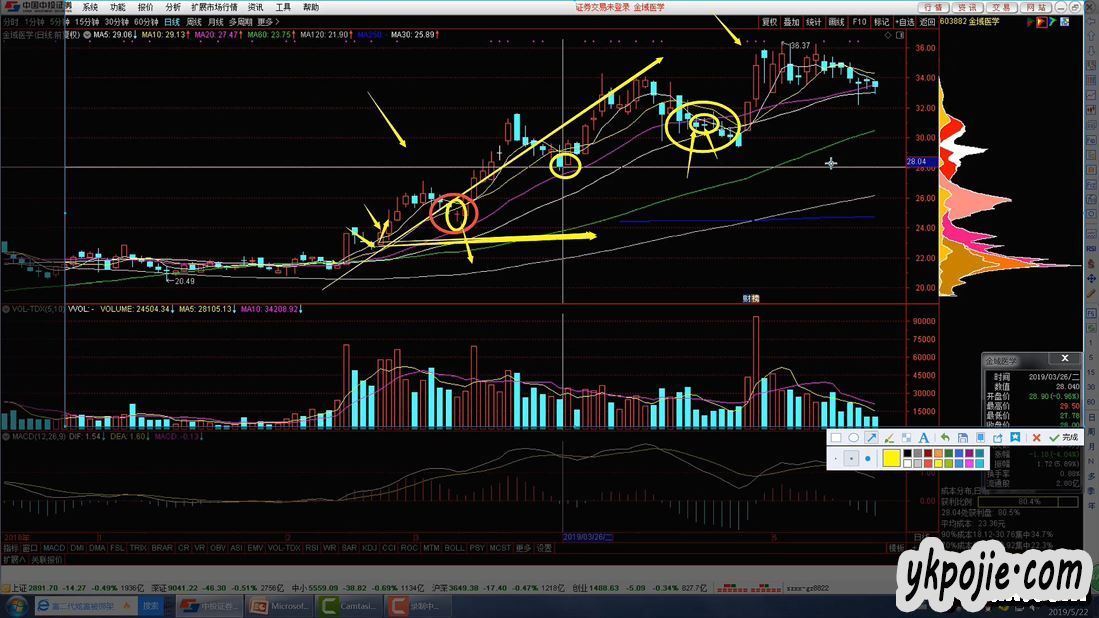Select the large blue stroke thickness dot
This screenshot has height=618, width=1099.
(867, 459)
